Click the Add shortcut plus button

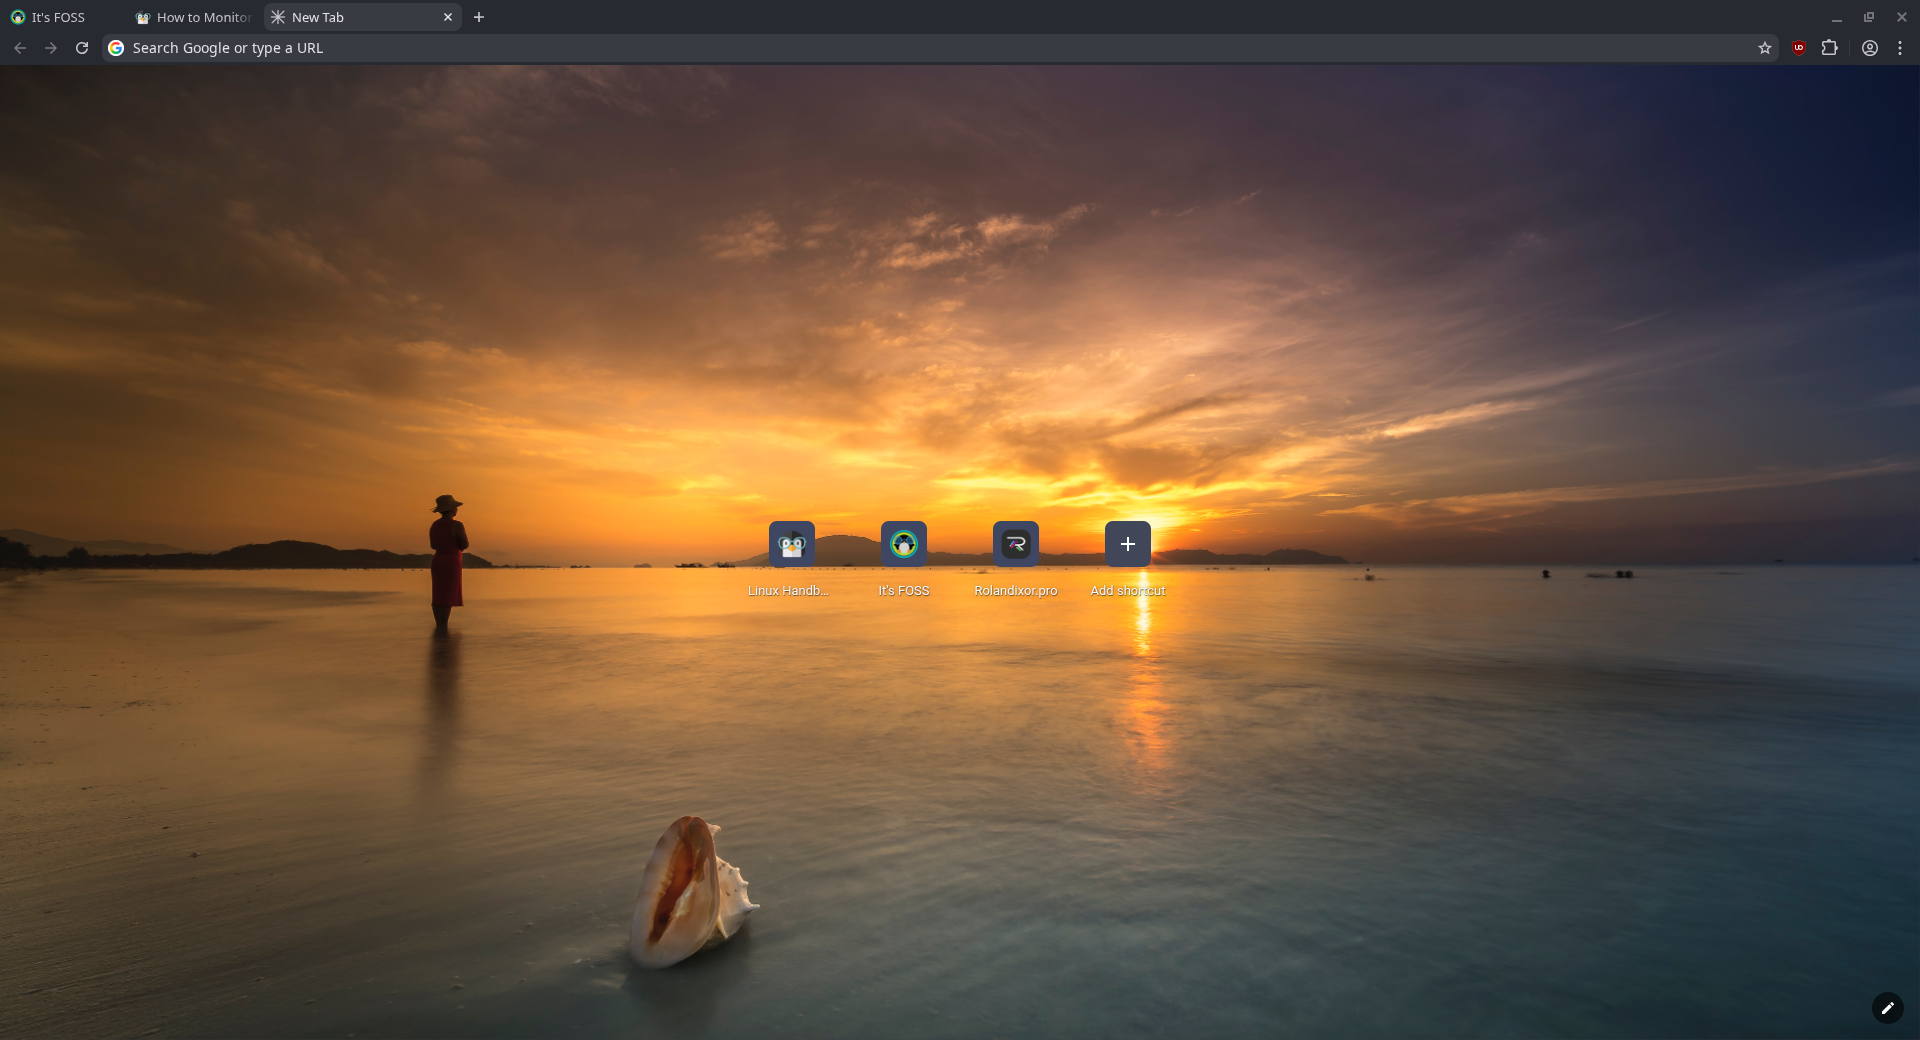(x=1127, y=544)
